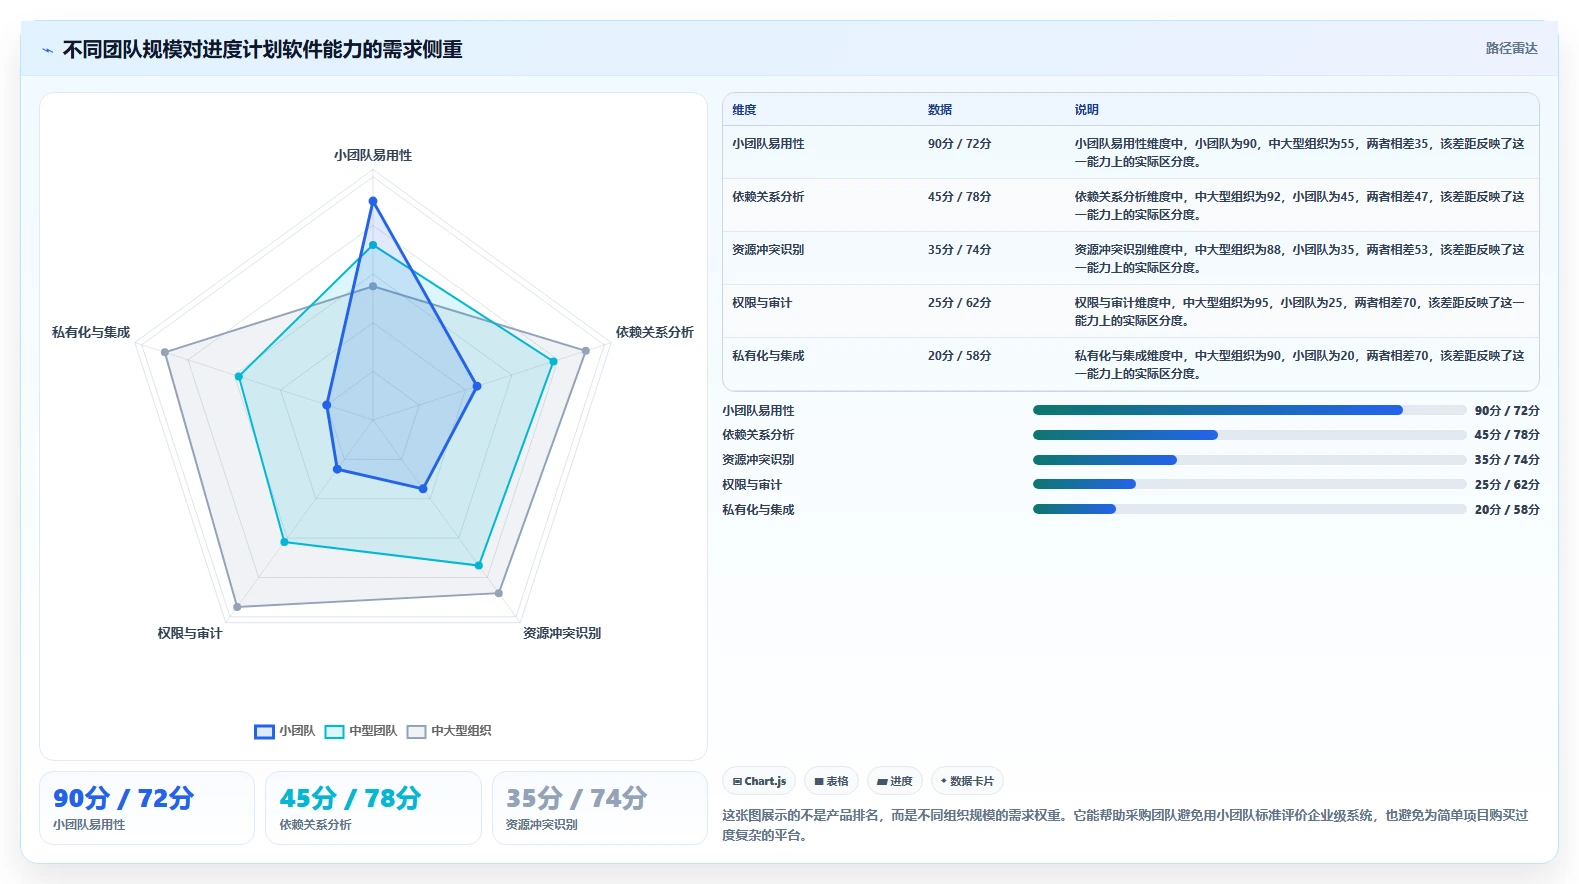This screenshot has height=884, width=1579.
Task: Click the radar axis label 私有化与集成
Action: (91, 332)
